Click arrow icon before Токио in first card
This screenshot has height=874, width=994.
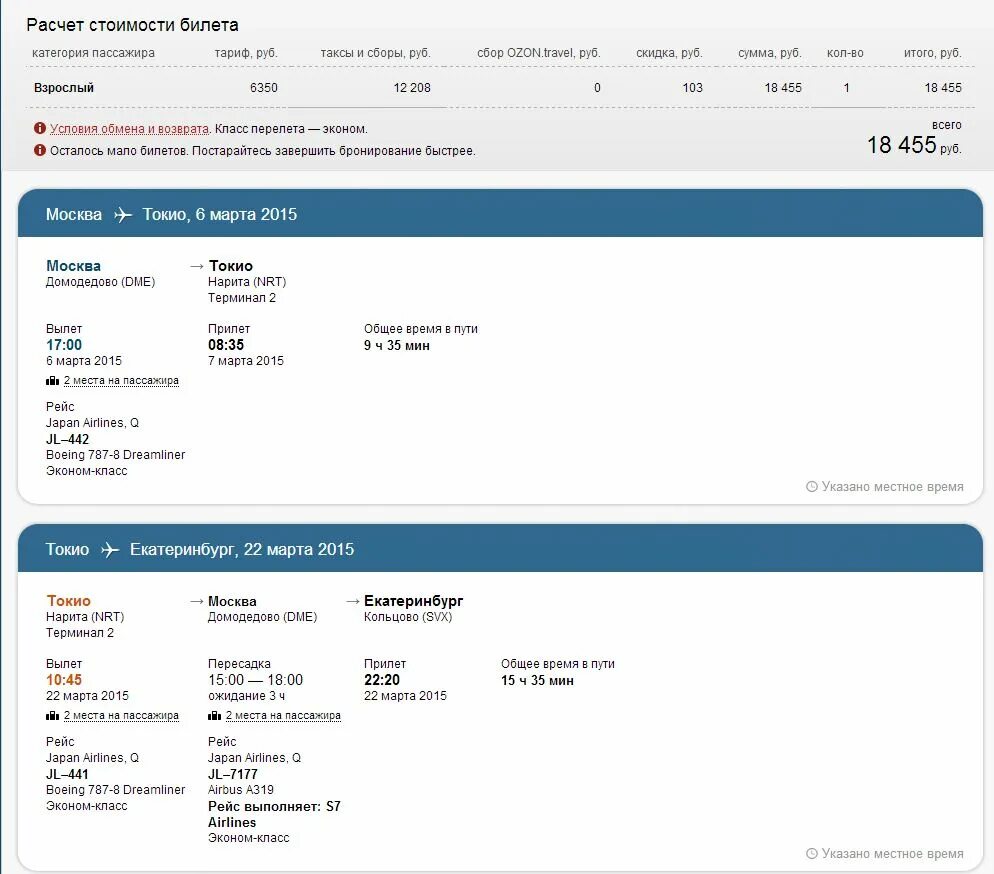click(197, 267)
